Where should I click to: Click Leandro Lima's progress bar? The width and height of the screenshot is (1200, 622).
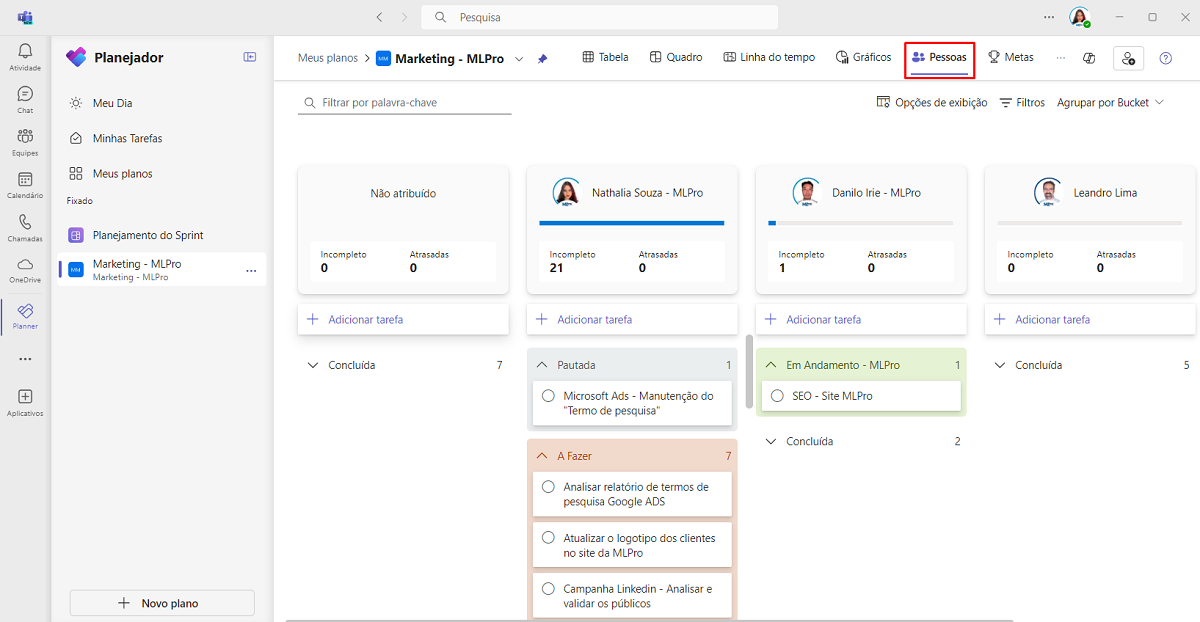pyautogui.click(x=1090, y=223)
